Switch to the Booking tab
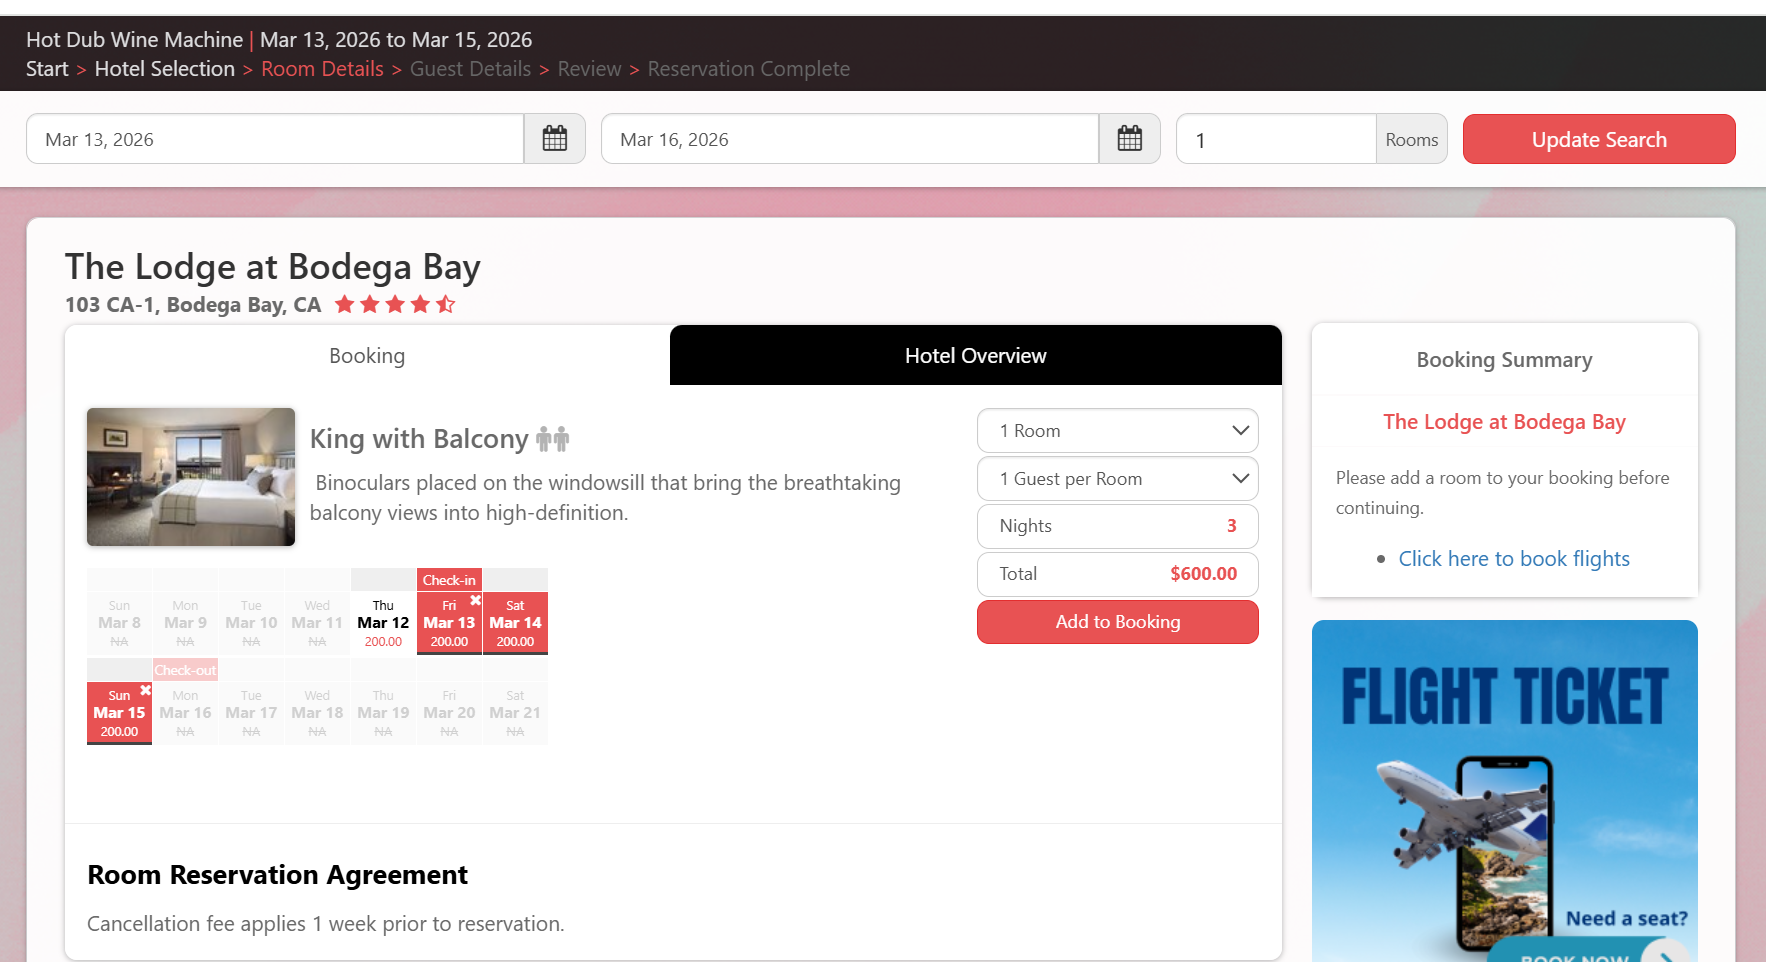The width and height of the screenshot is (1766, 962). (x=367, y=356)
